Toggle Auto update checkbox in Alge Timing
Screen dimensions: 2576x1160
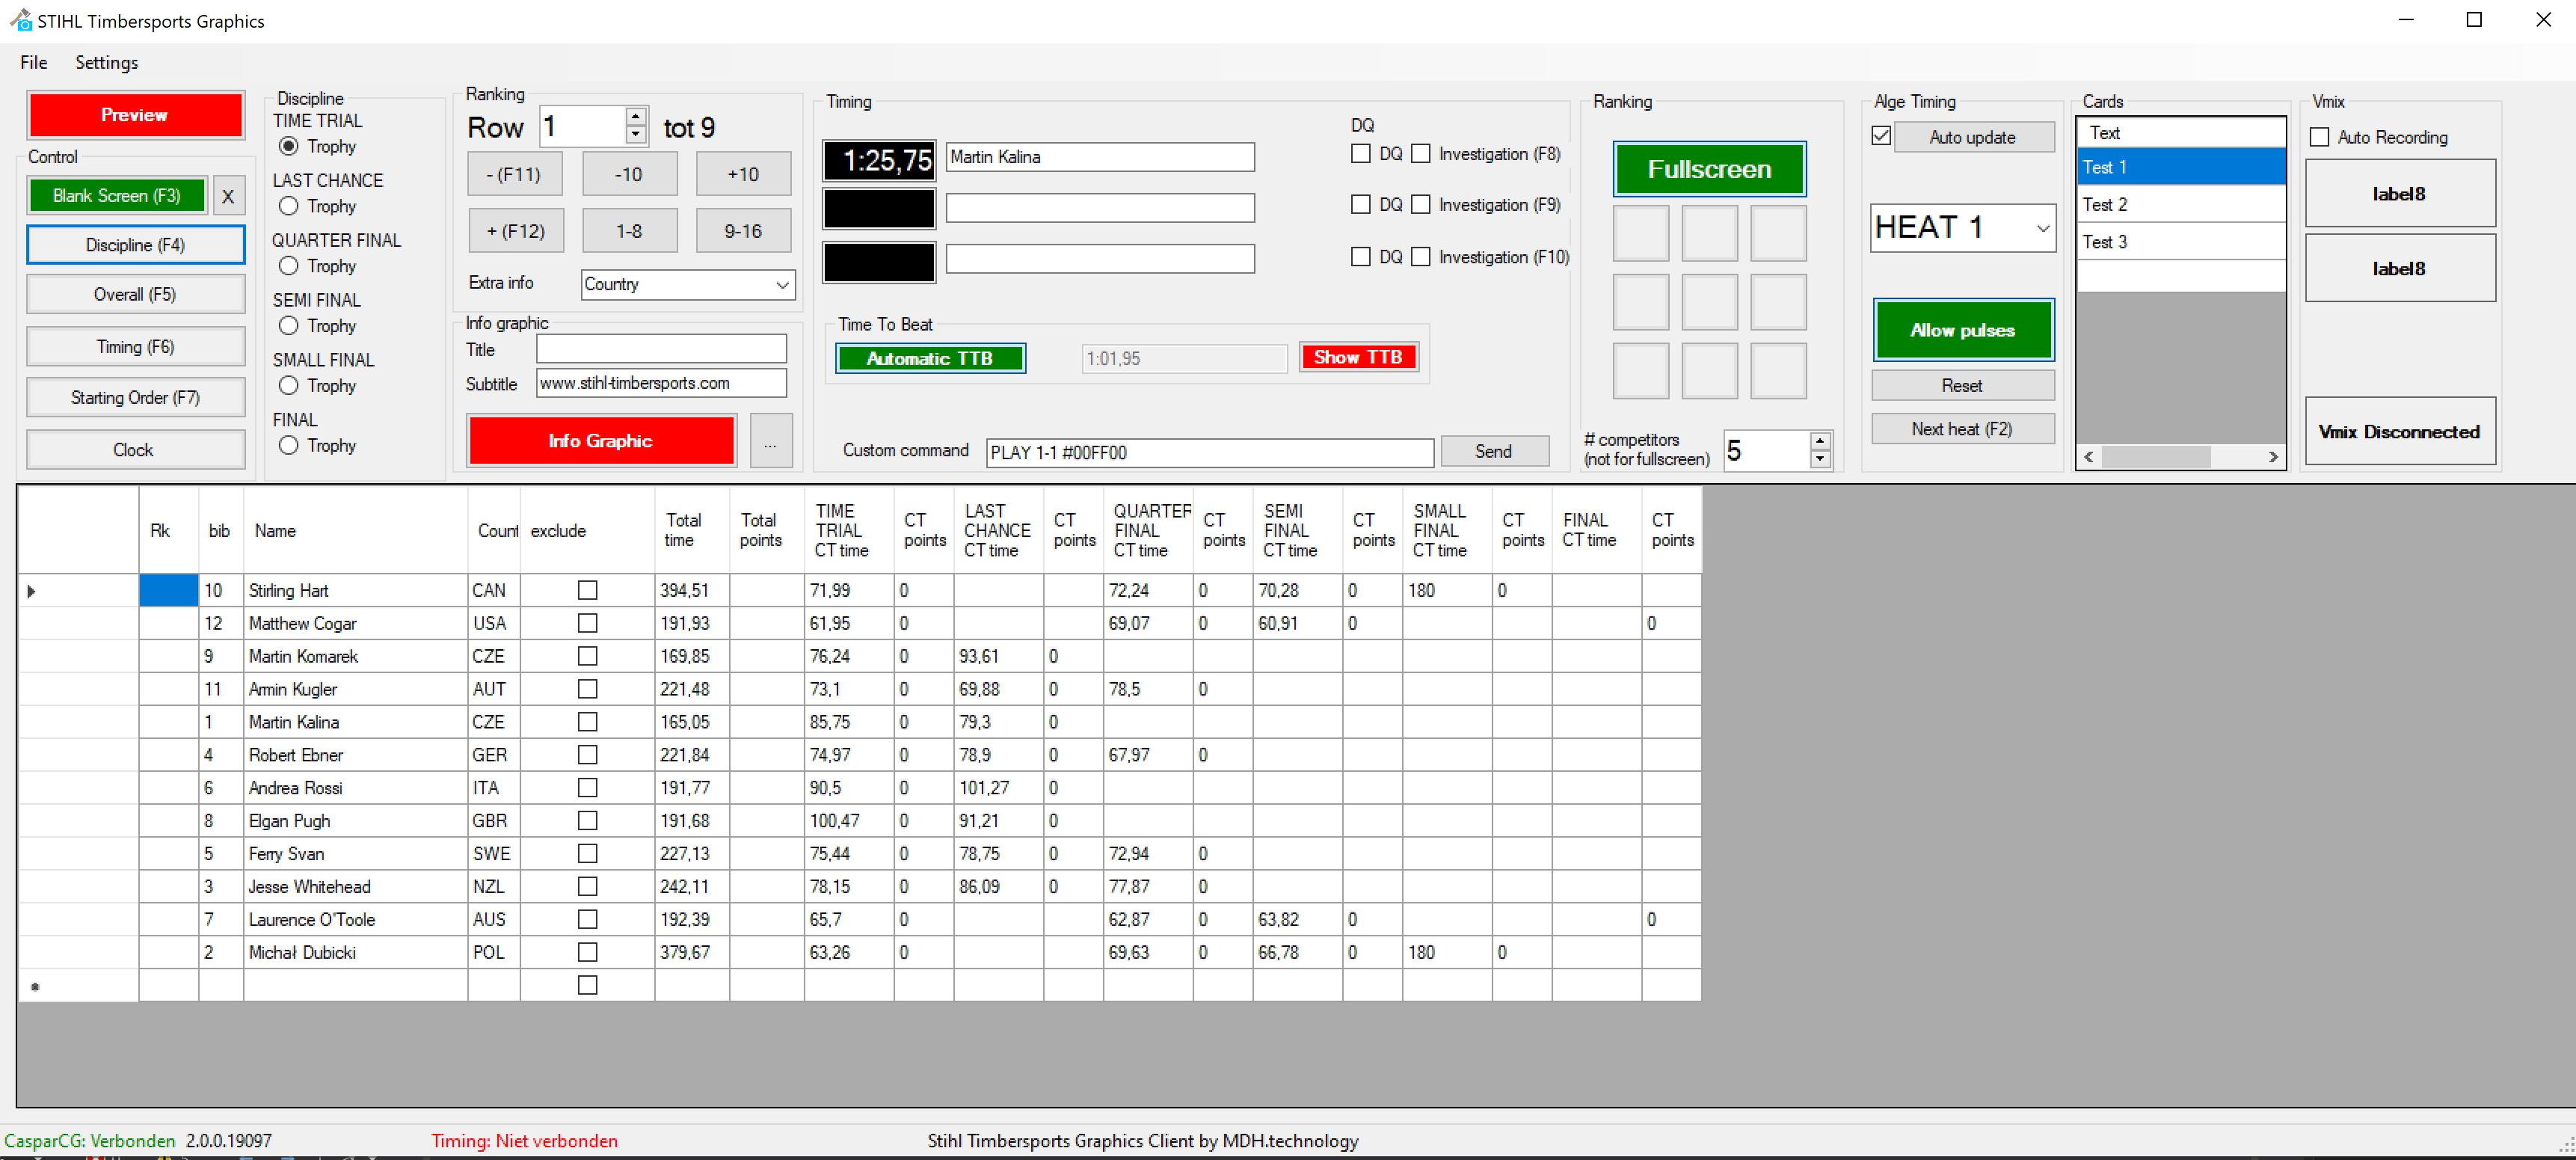pyautogui.click(x=1881, y=136)
